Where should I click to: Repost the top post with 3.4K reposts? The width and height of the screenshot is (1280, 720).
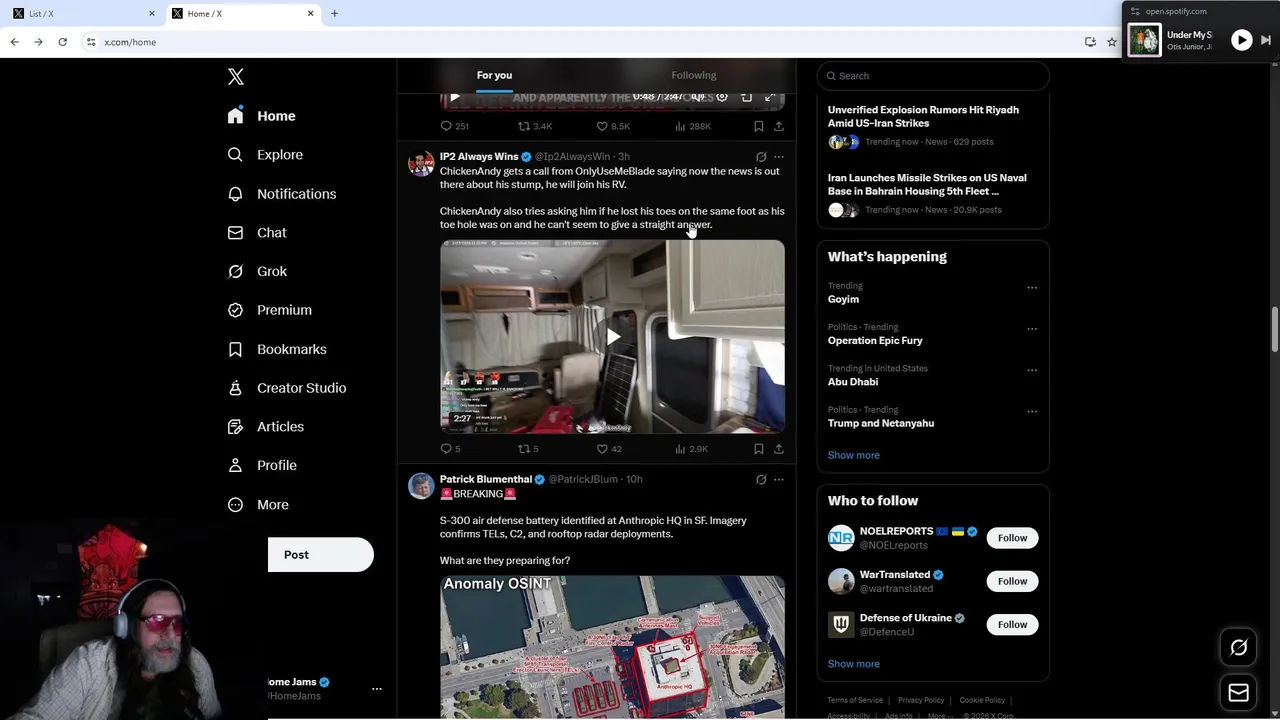[x=534, y=126]
